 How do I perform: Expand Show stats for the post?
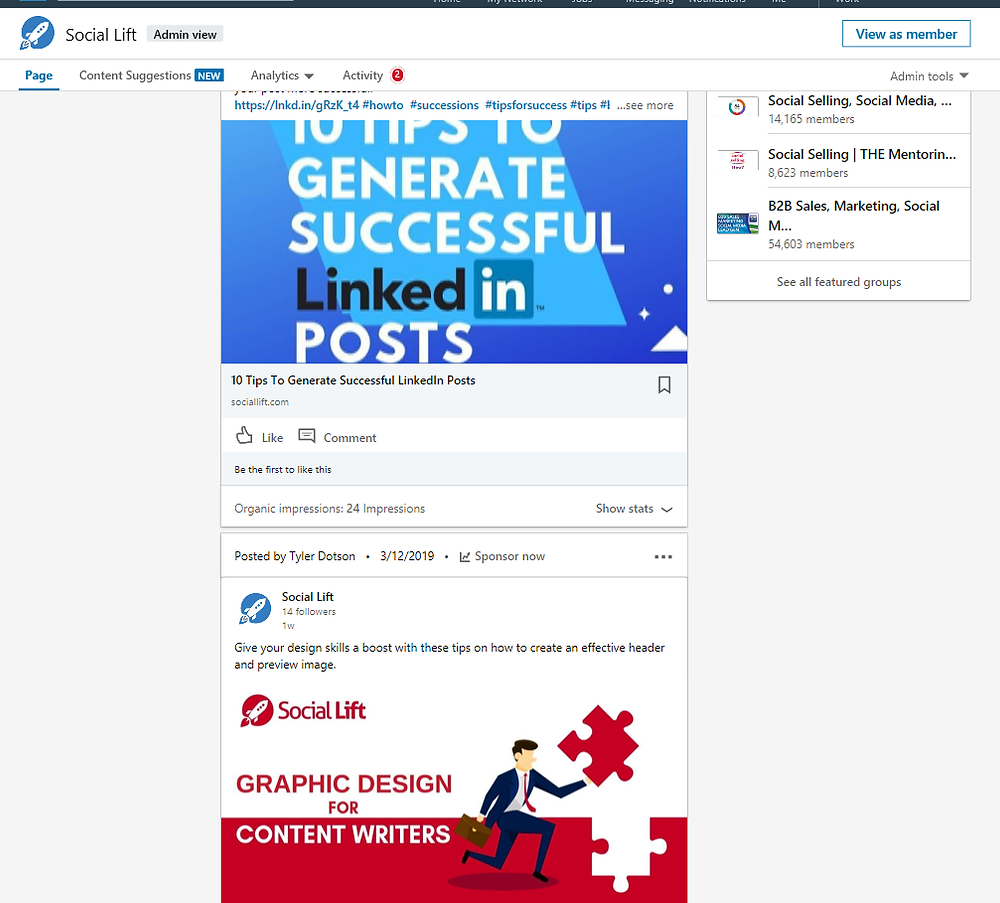coord(634,508)
